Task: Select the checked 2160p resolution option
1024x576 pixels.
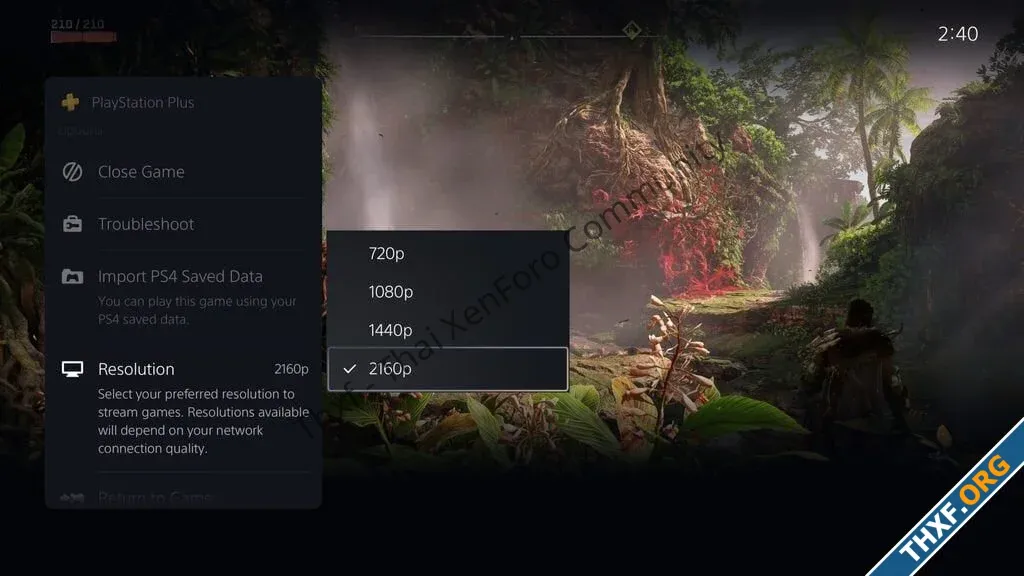Action: (447, 369)
